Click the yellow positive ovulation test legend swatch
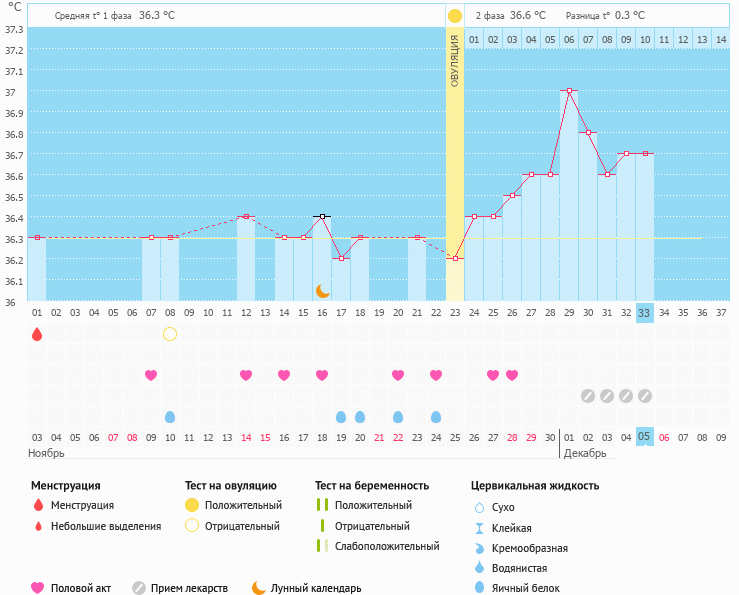The width and height of the screenshot is (739, 595). pos(191,505)
